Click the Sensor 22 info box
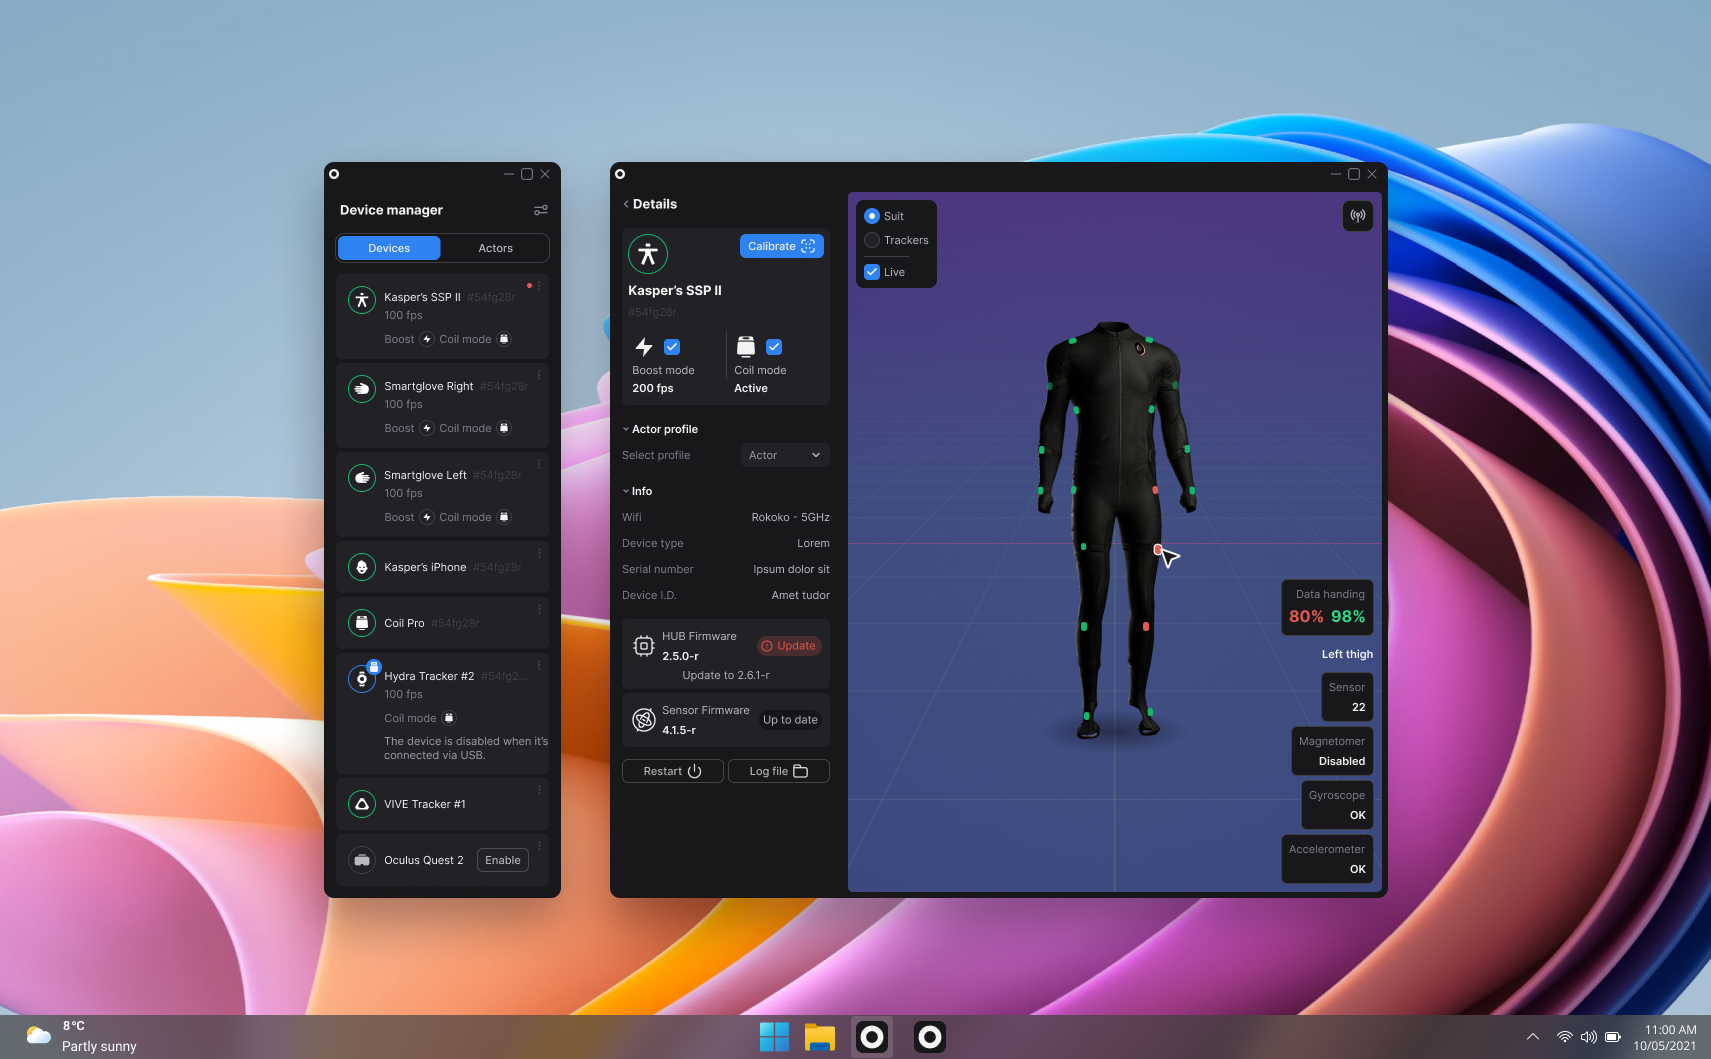This screenshot has height=1059, width=1711. 1347,697
